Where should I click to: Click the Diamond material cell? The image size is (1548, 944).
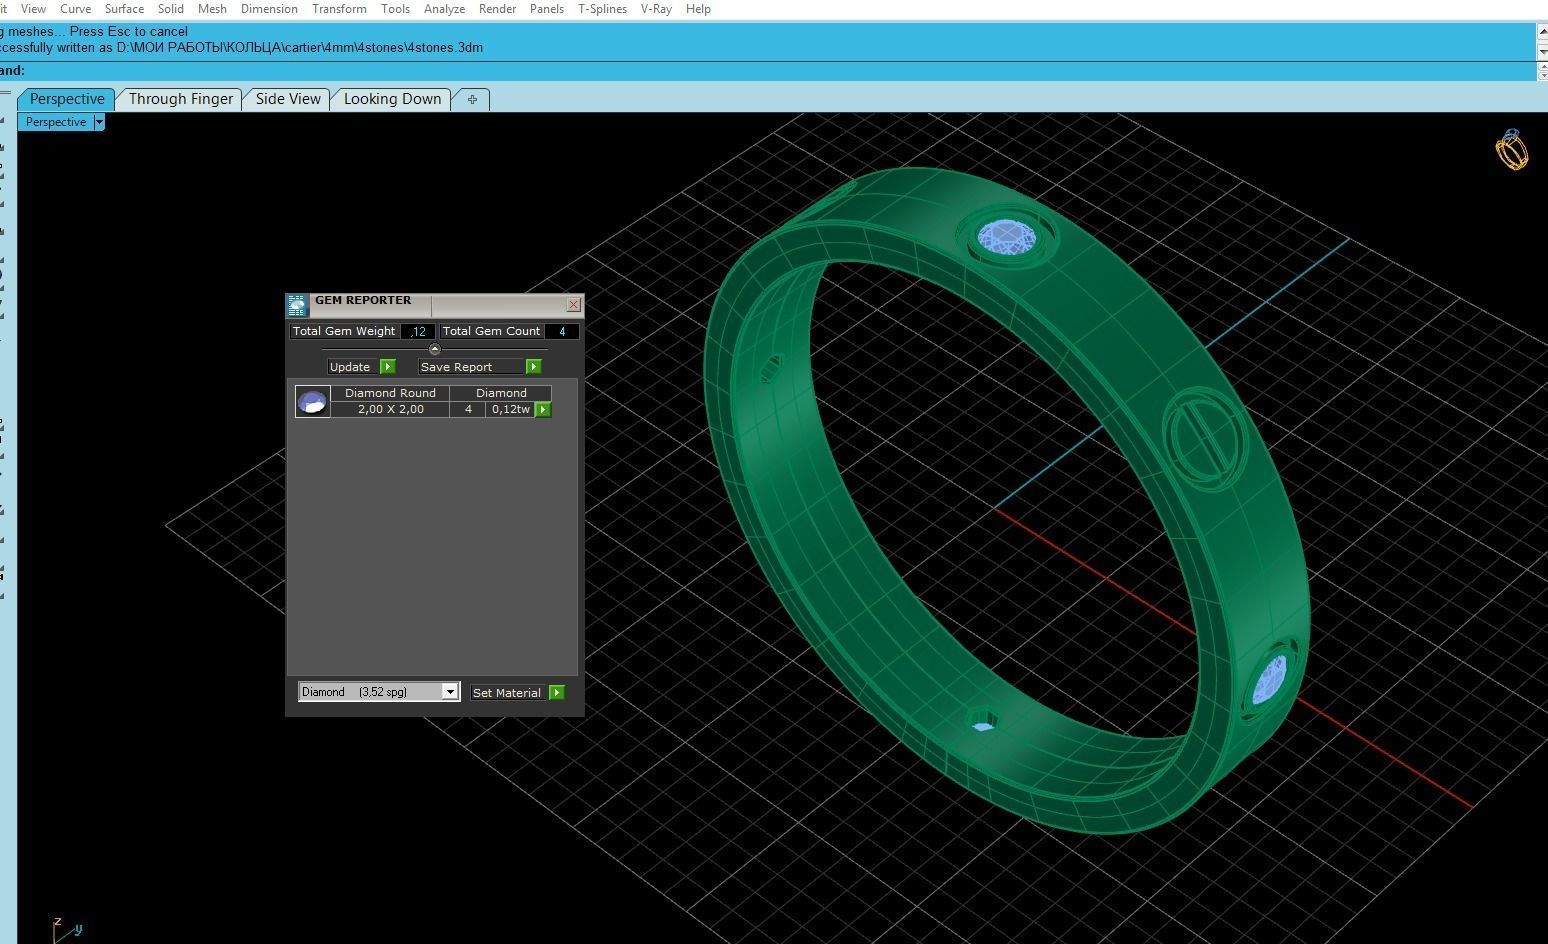click(x=501, y=393)
